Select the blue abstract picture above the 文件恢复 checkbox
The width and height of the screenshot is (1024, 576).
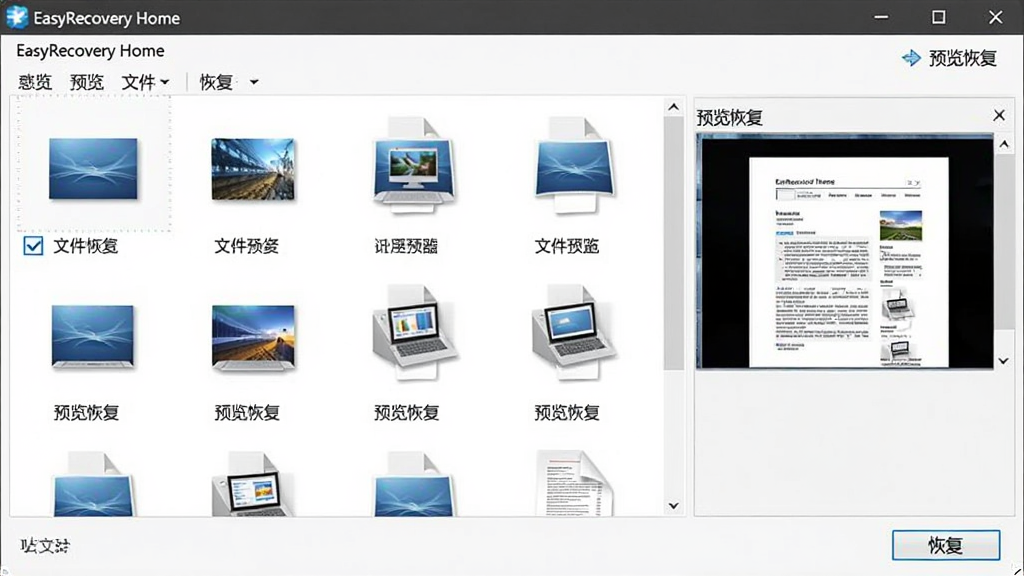[x=93, y=168]
